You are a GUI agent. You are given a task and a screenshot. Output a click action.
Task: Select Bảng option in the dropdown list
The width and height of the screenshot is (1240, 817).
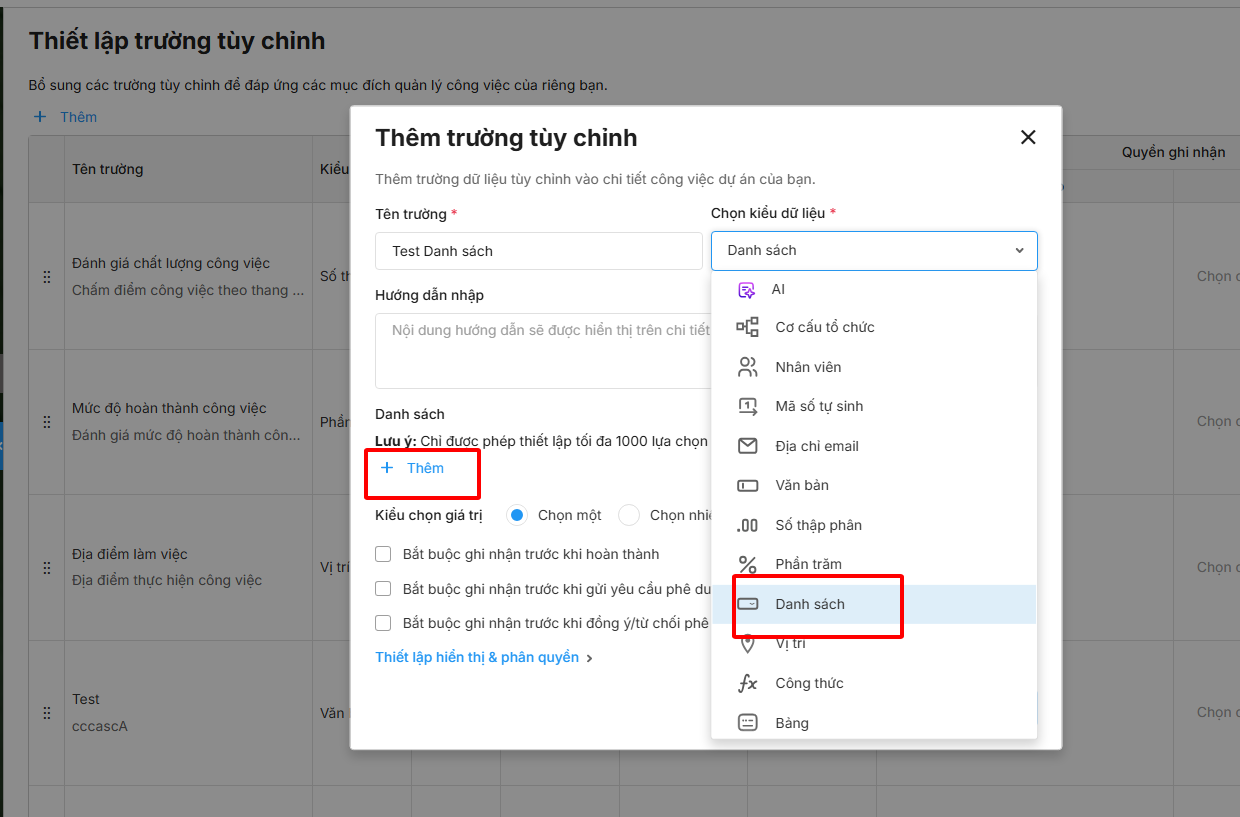click(791, 723)
